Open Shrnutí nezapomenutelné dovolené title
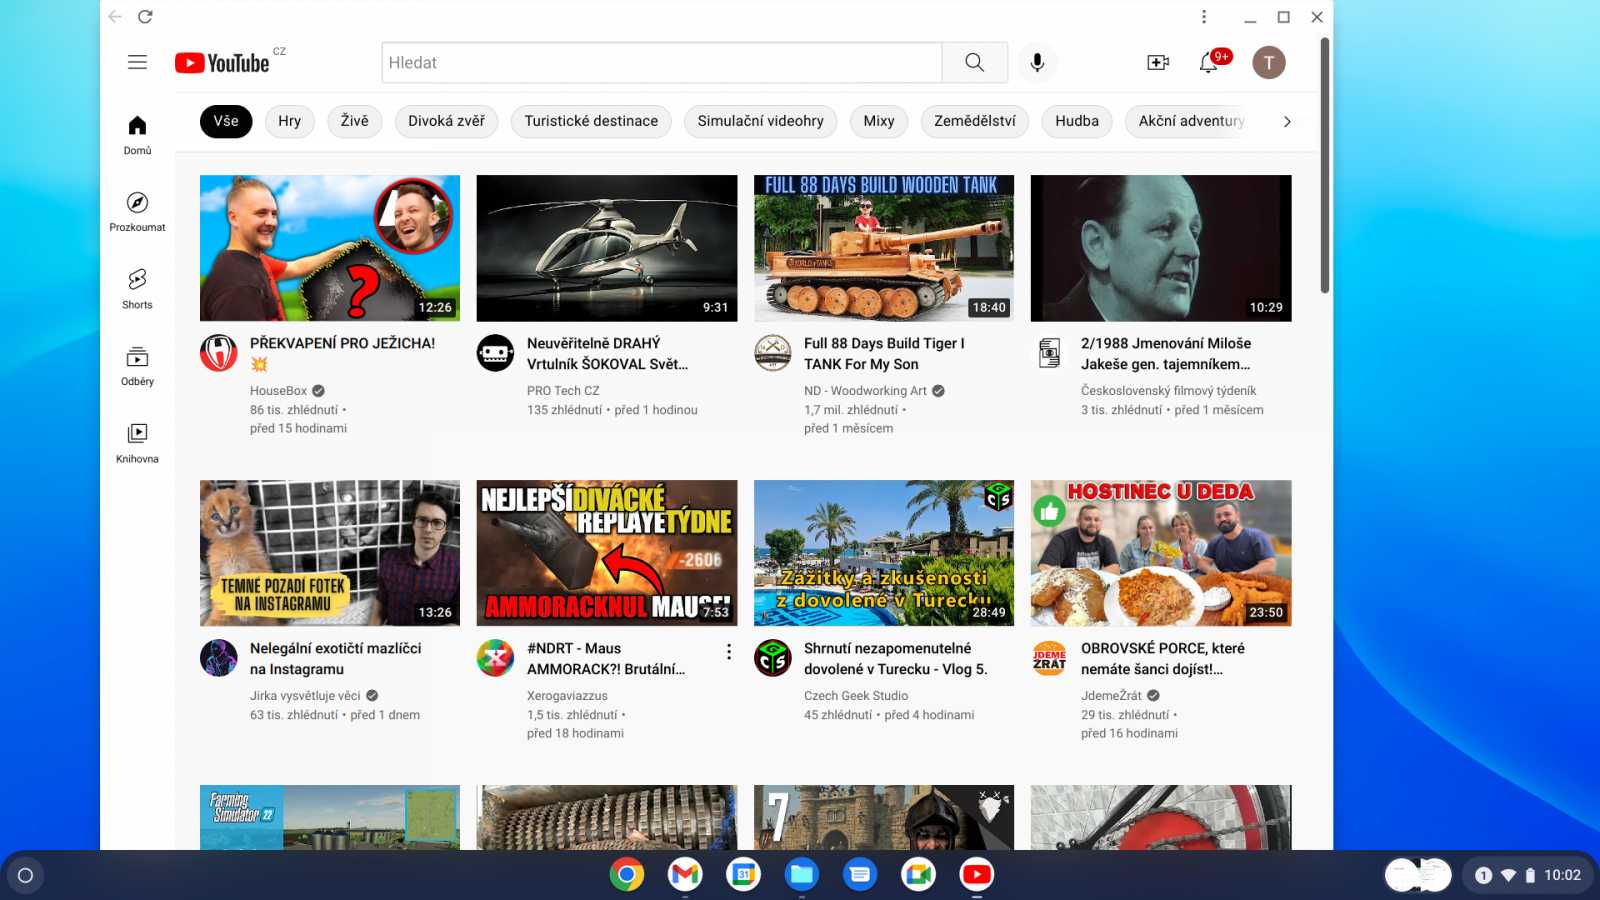 [x=895, y=658]
